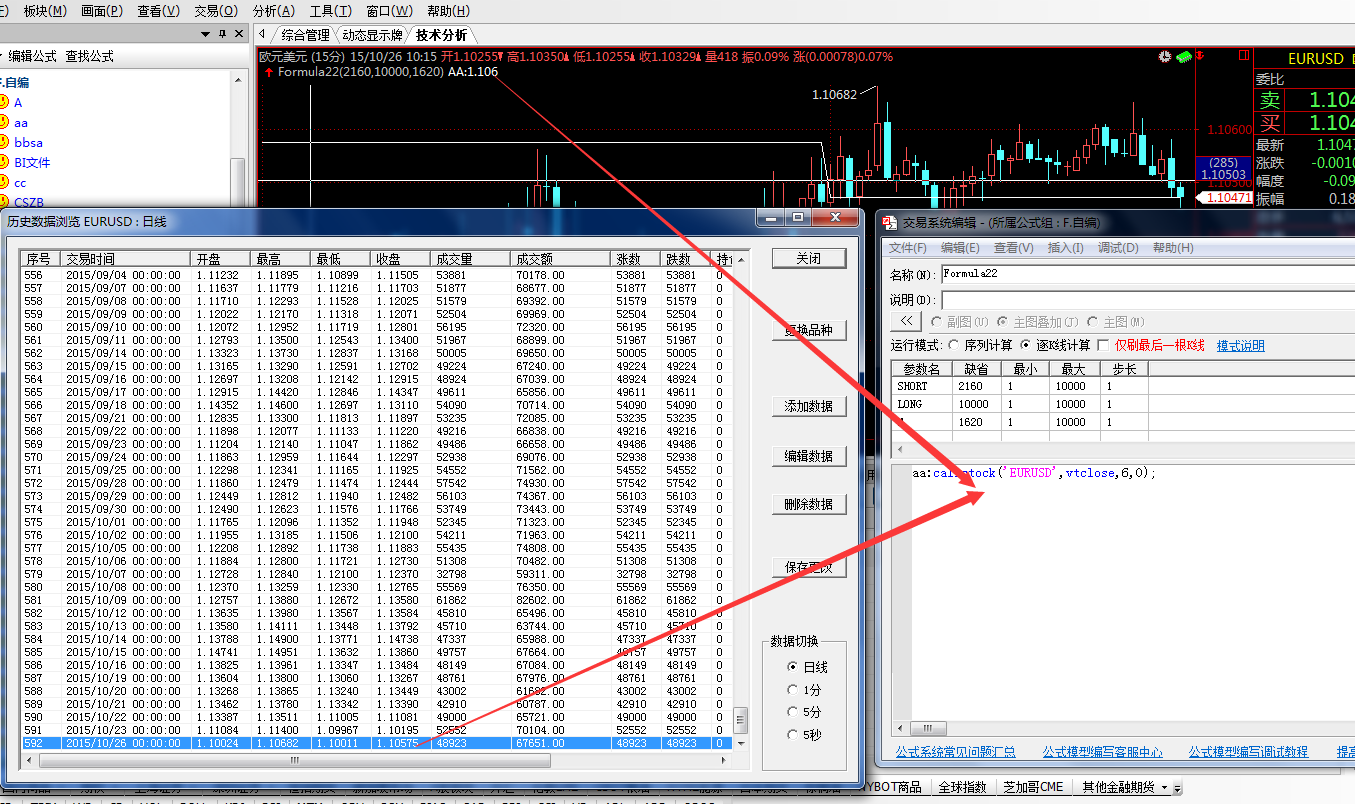Click the clock icon atop the chart
The width and height of the screenshot is (1355, 804).
1164,56
